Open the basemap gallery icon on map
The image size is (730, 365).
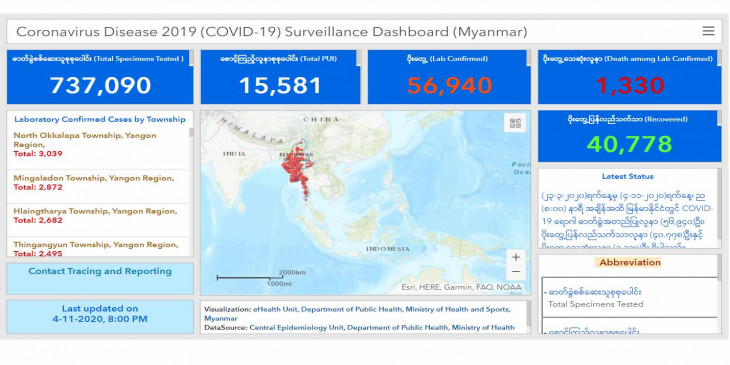tap(515, 123)
